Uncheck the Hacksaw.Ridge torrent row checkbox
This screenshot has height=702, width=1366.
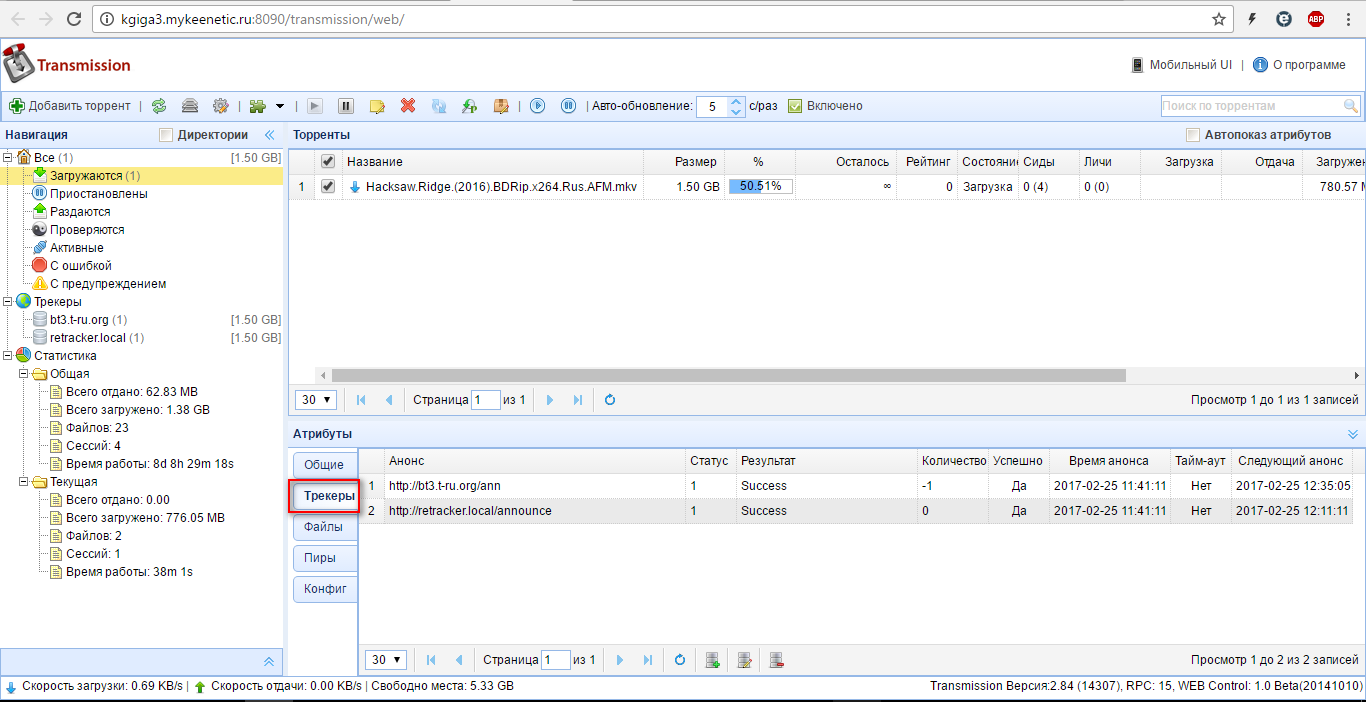(327, 186)
